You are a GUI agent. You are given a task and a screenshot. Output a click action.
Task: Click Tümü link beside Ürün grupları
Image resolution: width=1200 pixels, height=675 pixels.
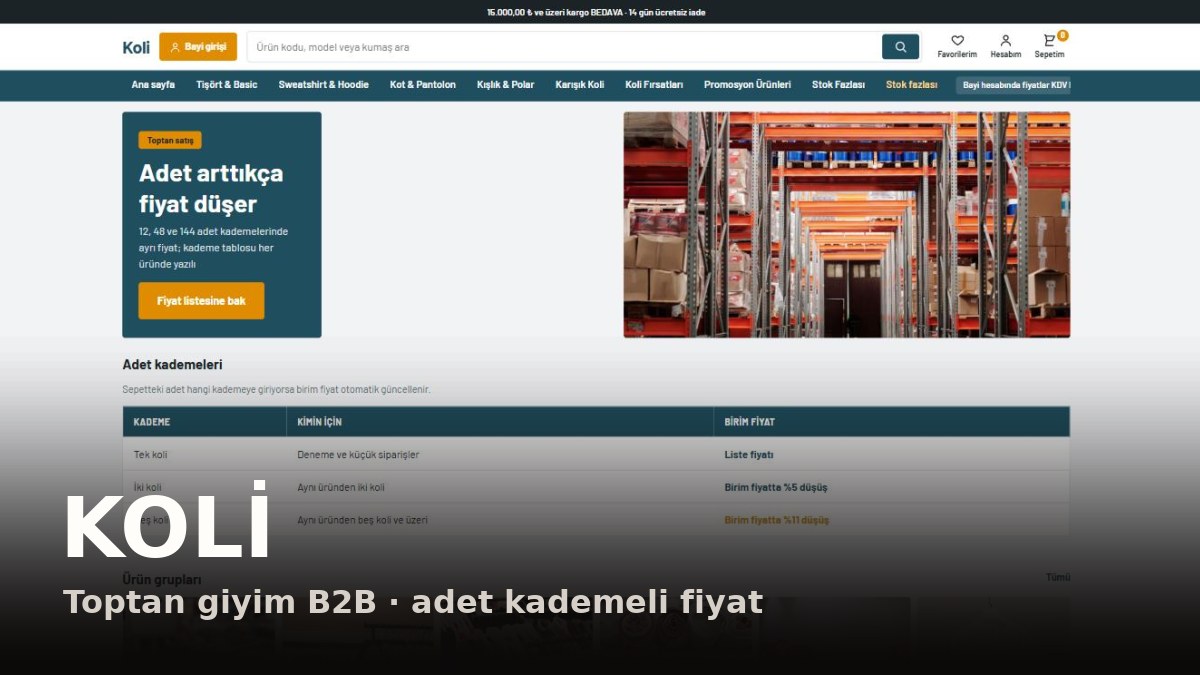point(1058,578)
